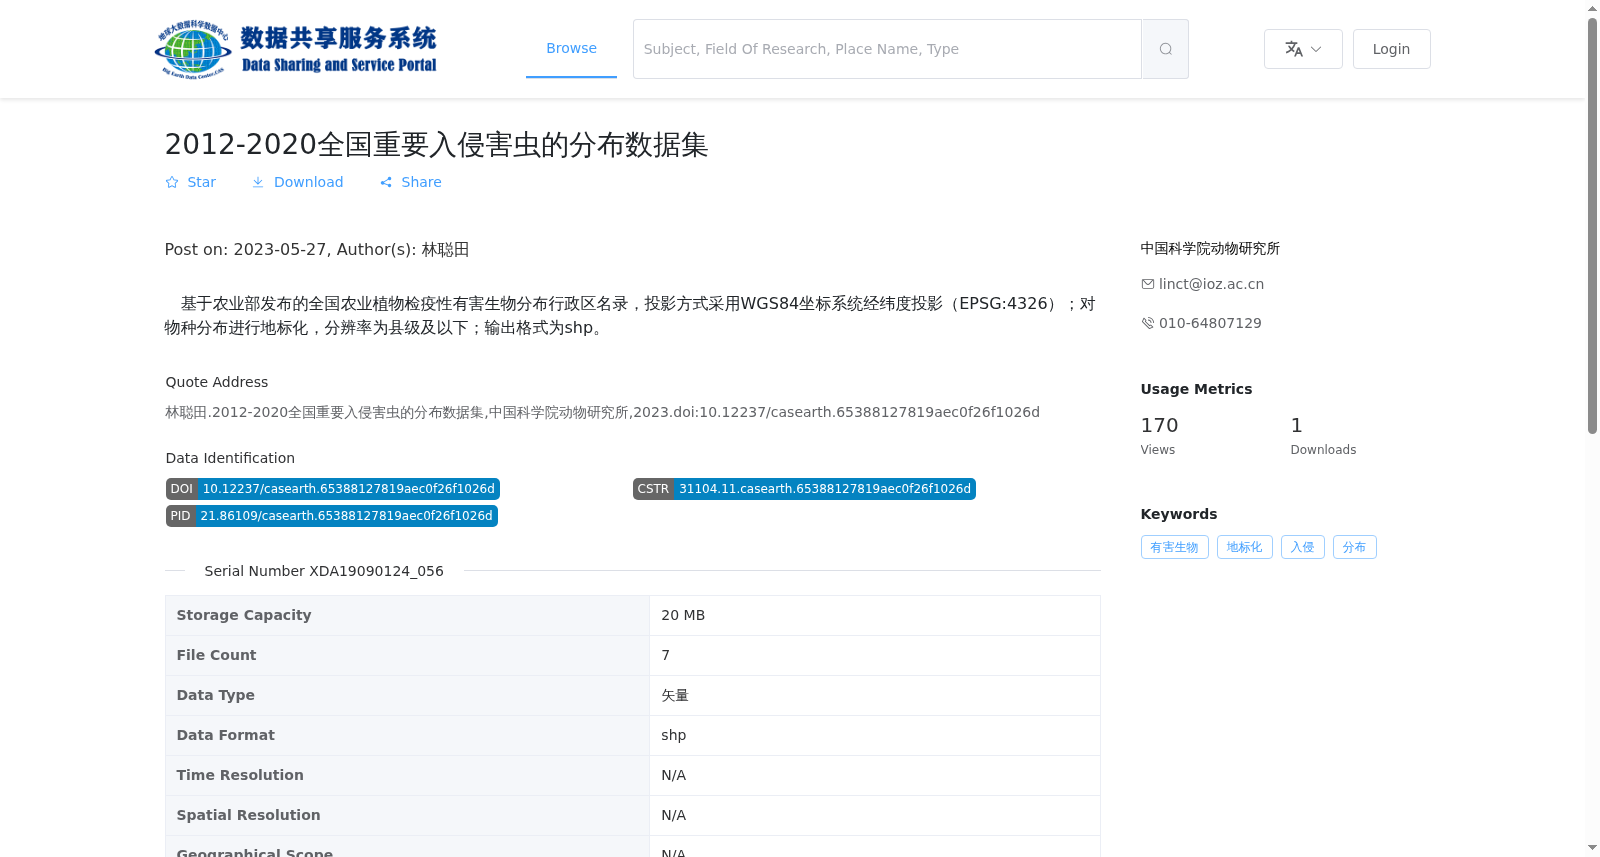Open the PID badge 21.86109/casearth link

tap(332, 516)
